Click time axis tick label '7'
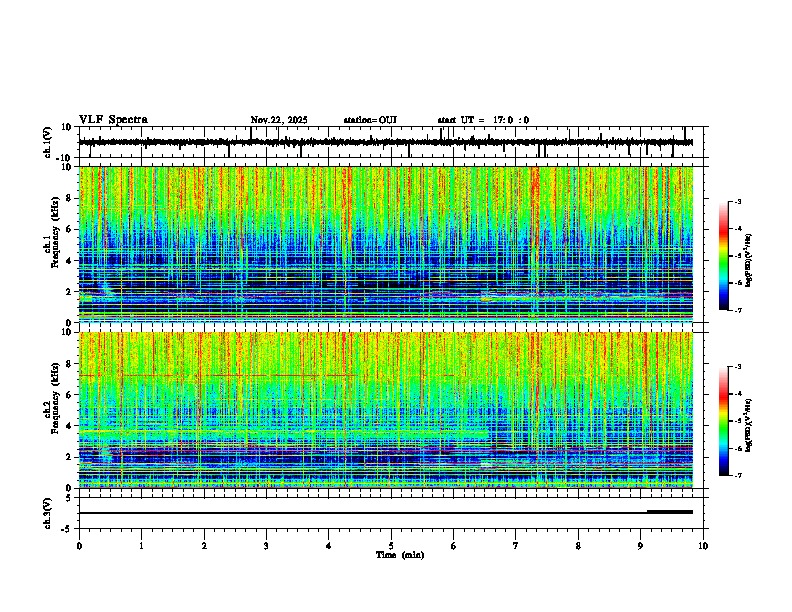This screenshot has height=612, width=792. (516, 546)
